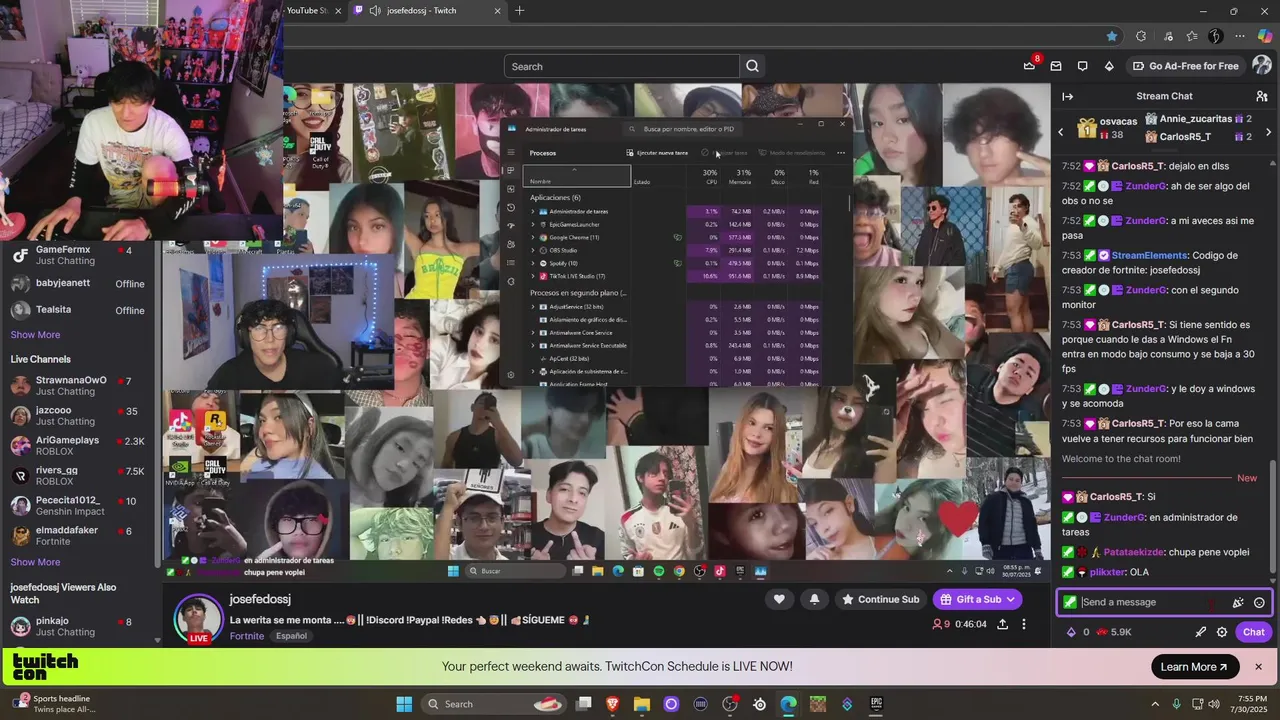Open the emote picker in the message box
Screen dimensions: 1280x720
[1259, 602]
